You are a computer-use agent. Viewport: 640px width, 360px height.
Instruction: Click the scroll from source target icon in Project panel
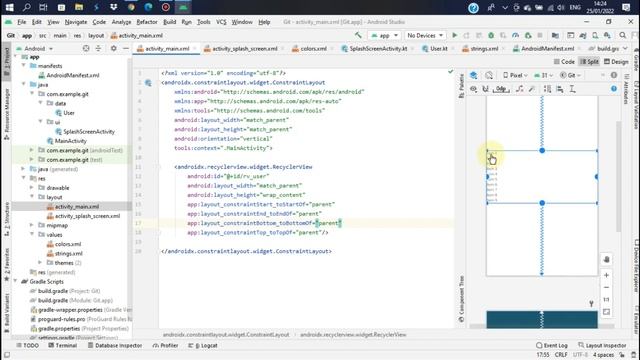(x=86, y=48)
